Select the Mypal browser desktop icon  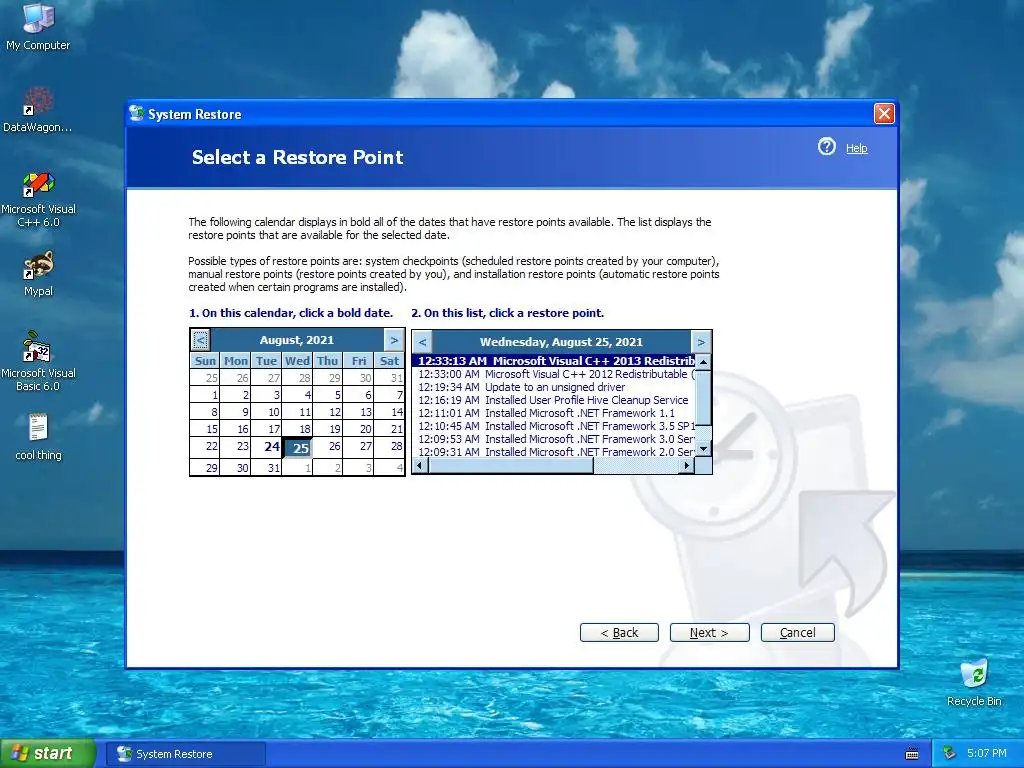point(38,274)
